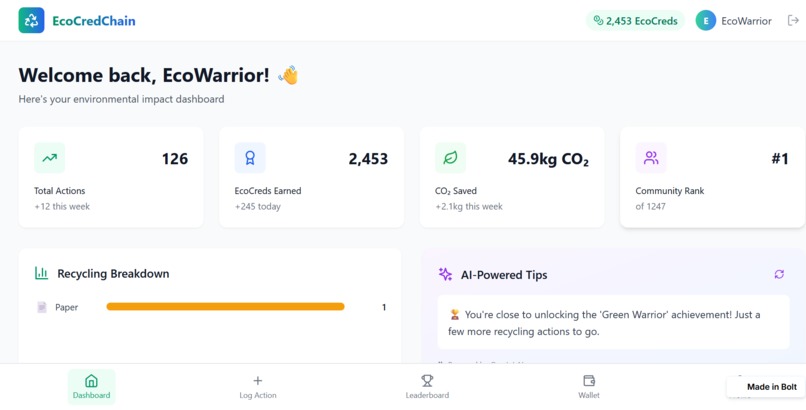Click the Recycling Breakdown heading

click(x=113, y=274)
